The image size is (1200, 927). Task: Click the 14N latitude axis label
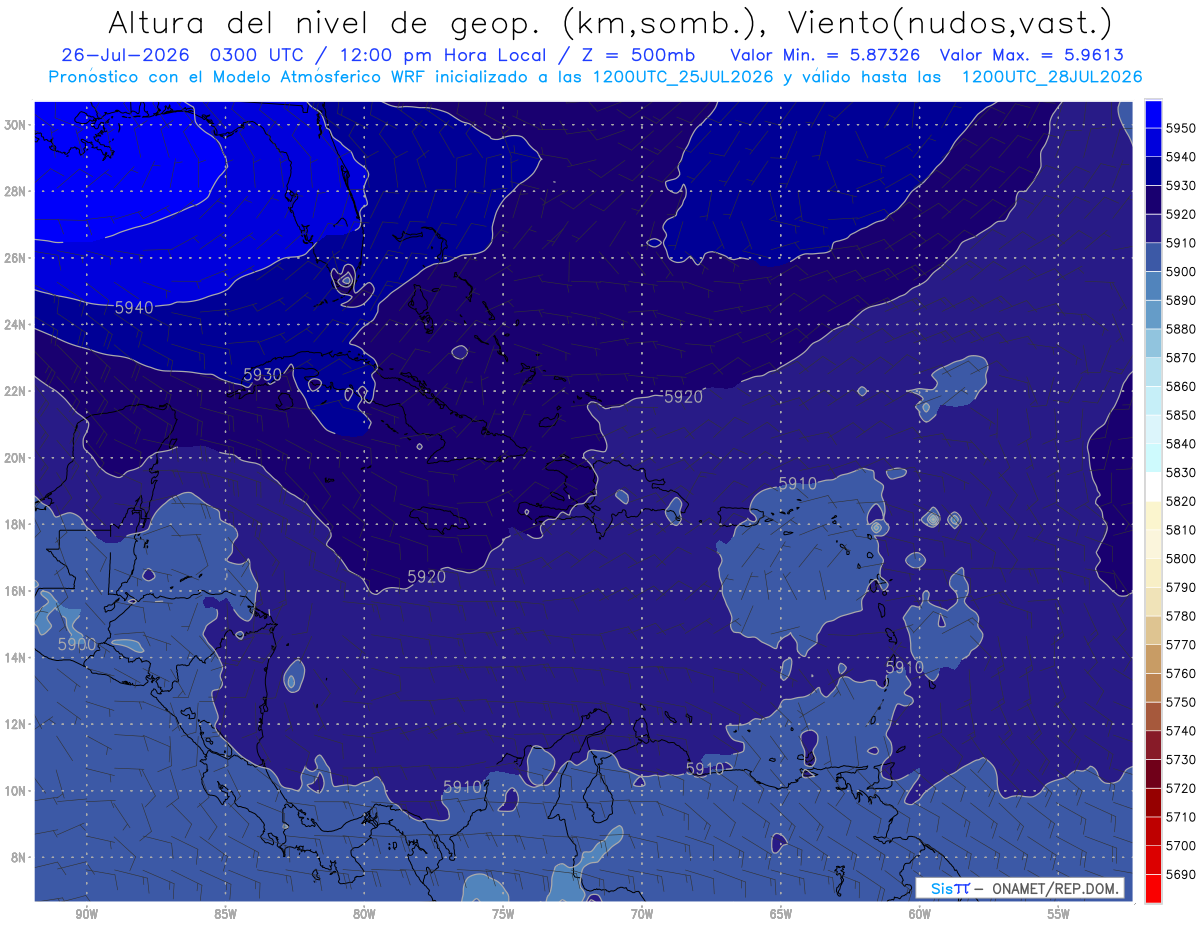15,658
